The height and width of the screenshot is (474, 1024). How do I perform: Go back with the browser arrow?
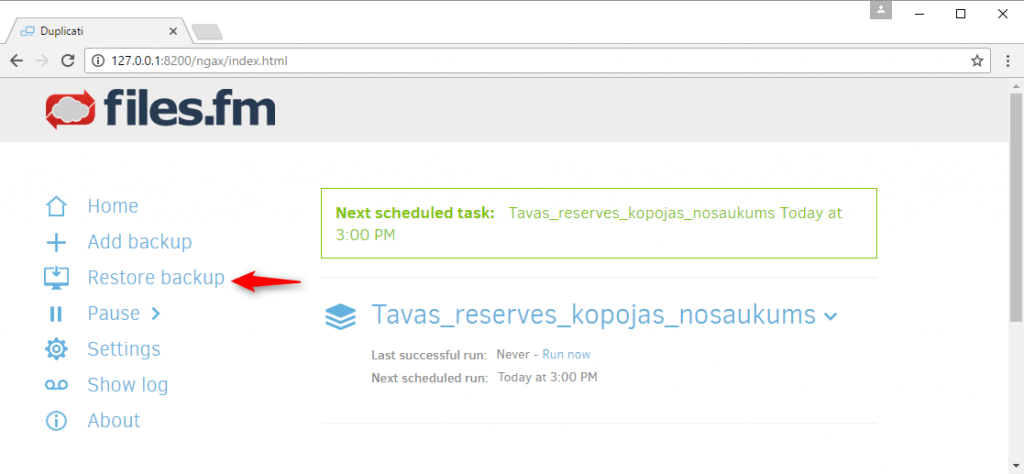coord(17,61)
